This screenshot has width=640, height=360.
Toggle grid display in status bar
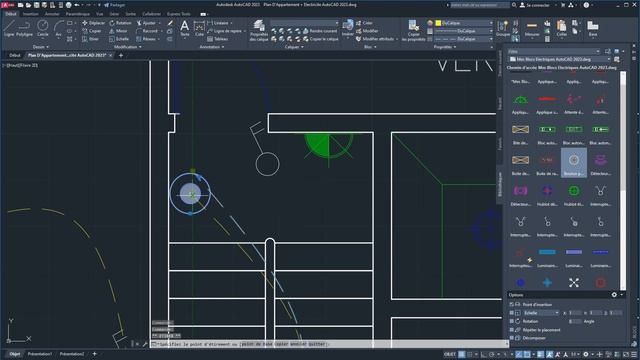tap(462, 354)
